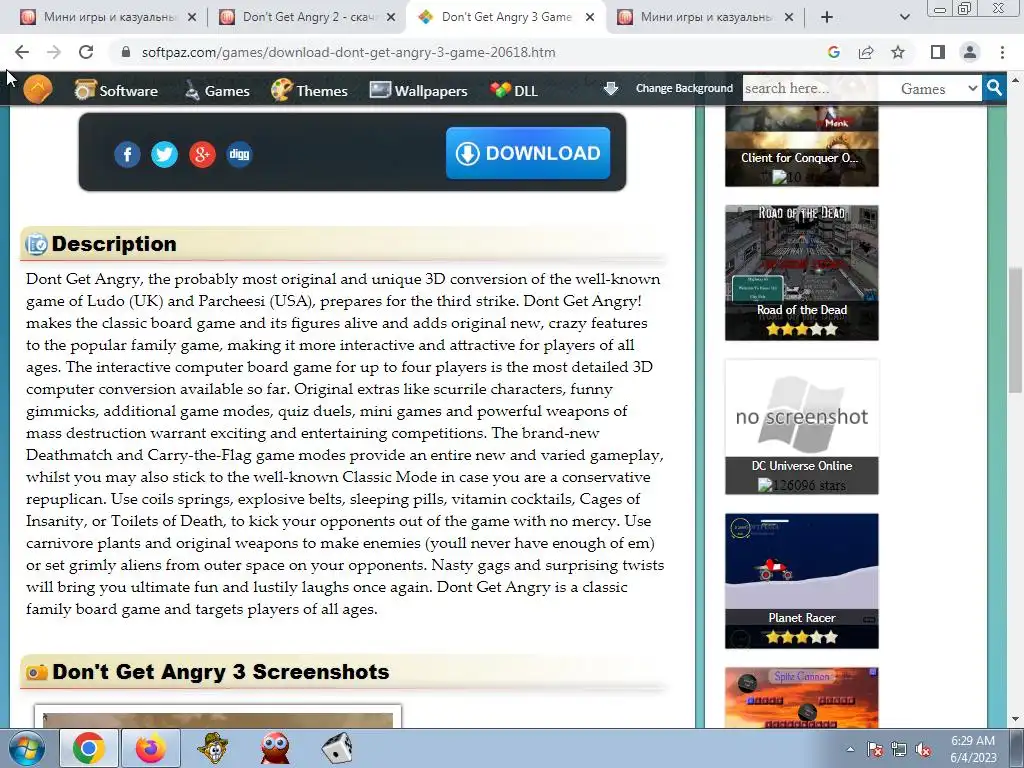Open the Games menu in the navbar

pos(217,90)
